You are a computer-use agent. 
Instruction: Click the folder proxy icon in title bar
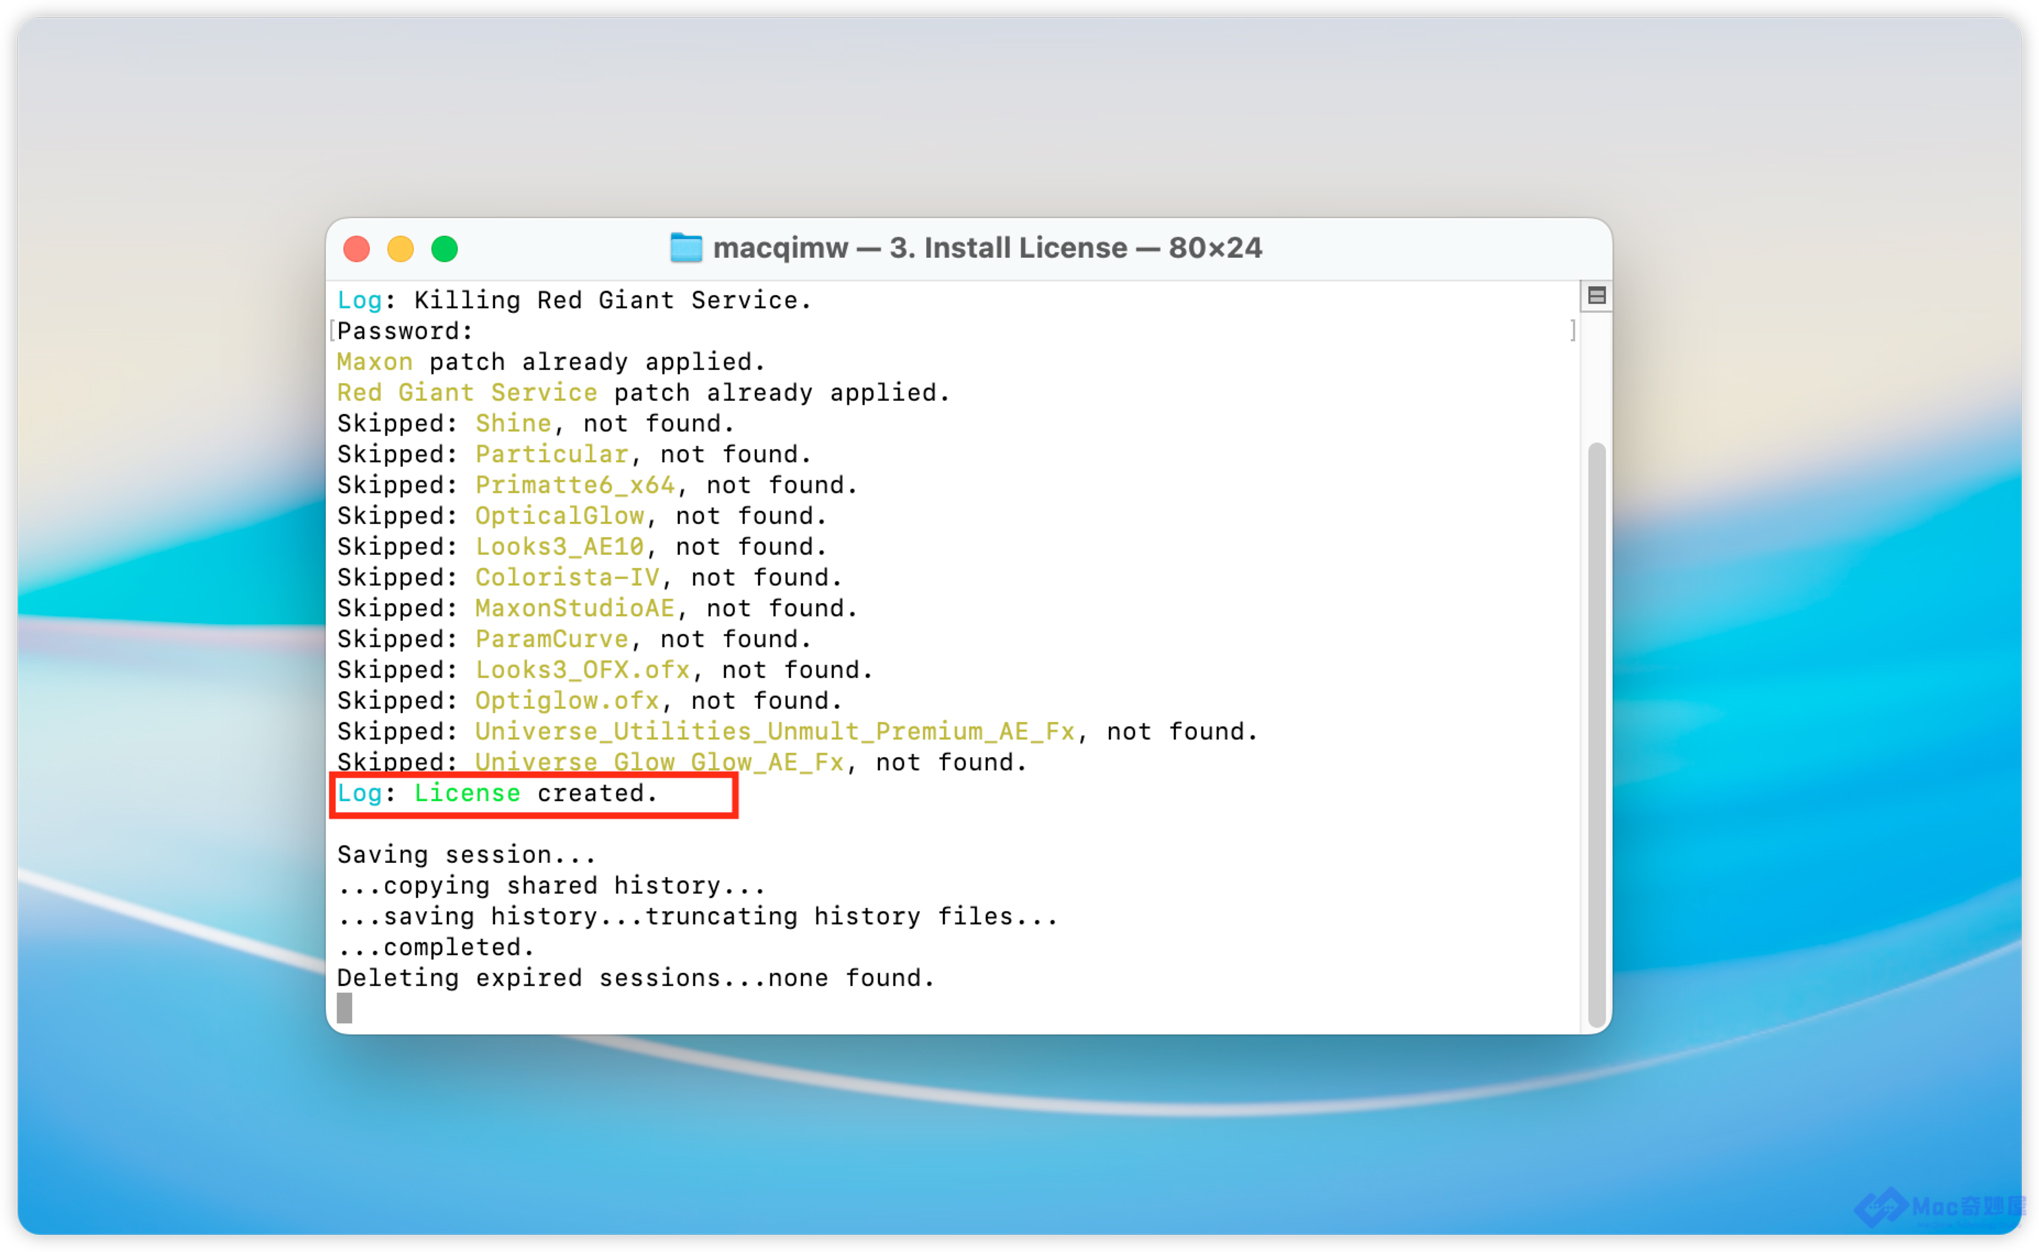click(685, 248)
